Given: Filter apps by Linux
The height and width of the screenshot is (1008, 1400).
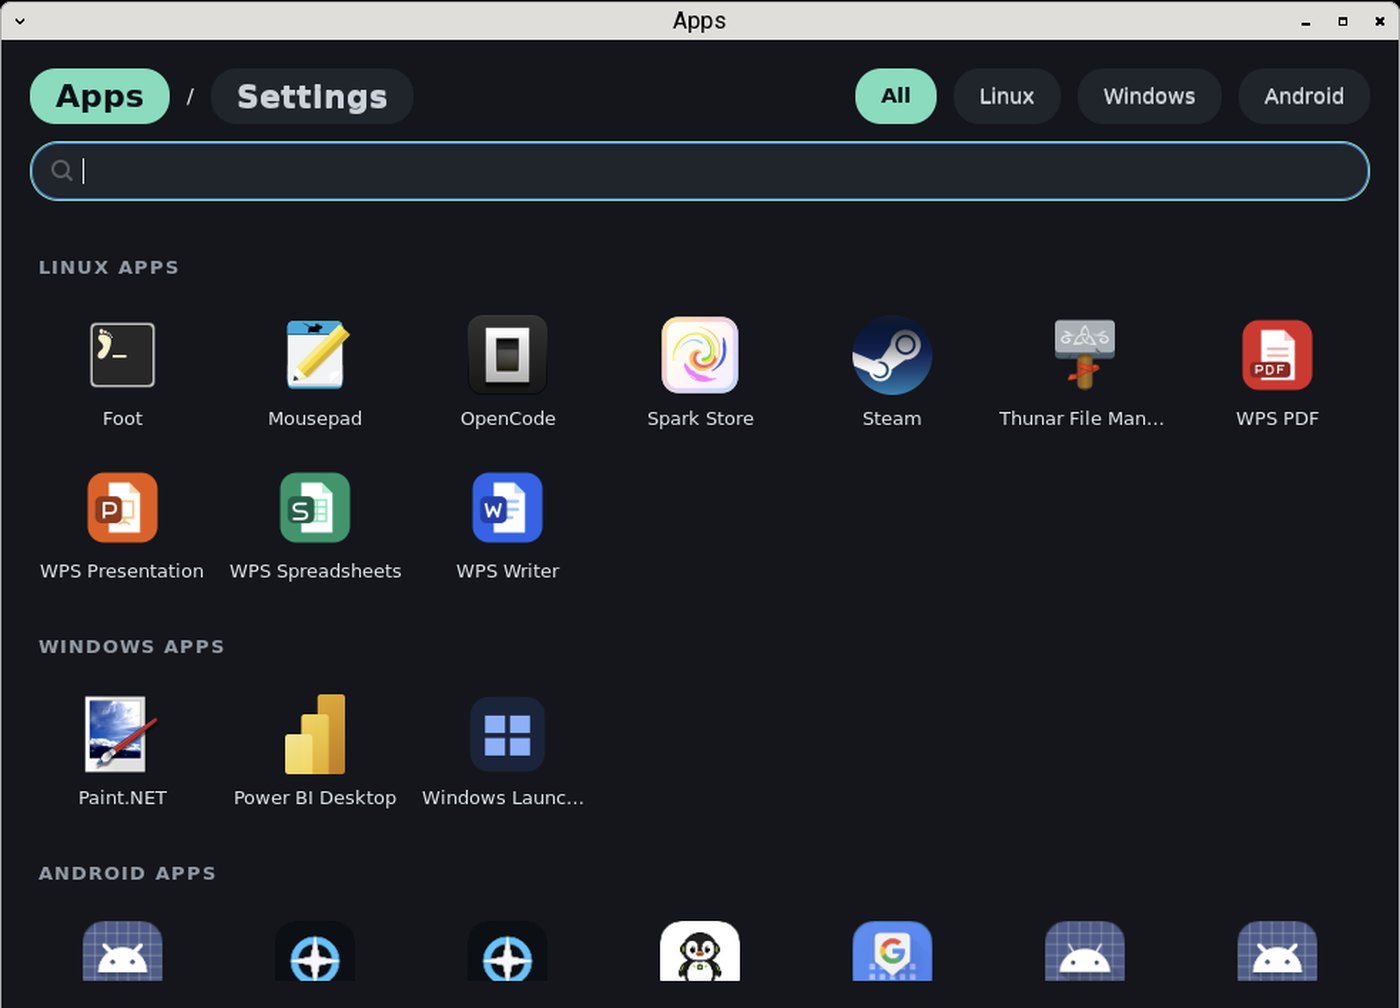Looking at the screenshot, I should point(1007,96).
